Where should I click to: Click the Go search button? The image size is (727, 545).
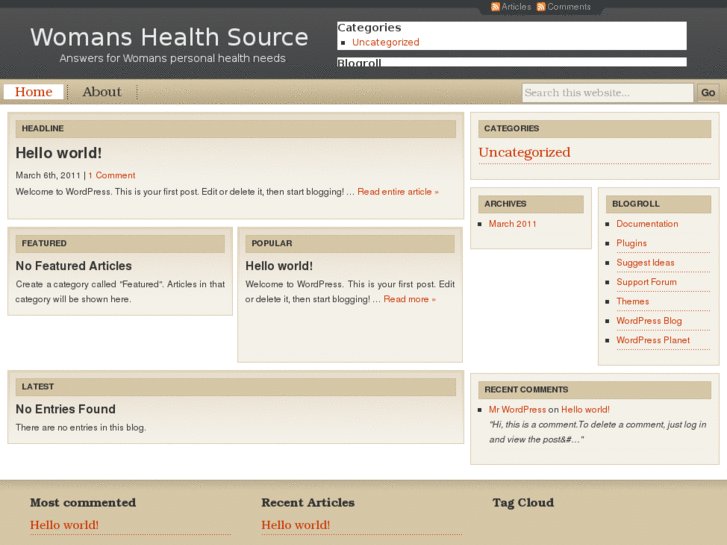tap(708, 93)
